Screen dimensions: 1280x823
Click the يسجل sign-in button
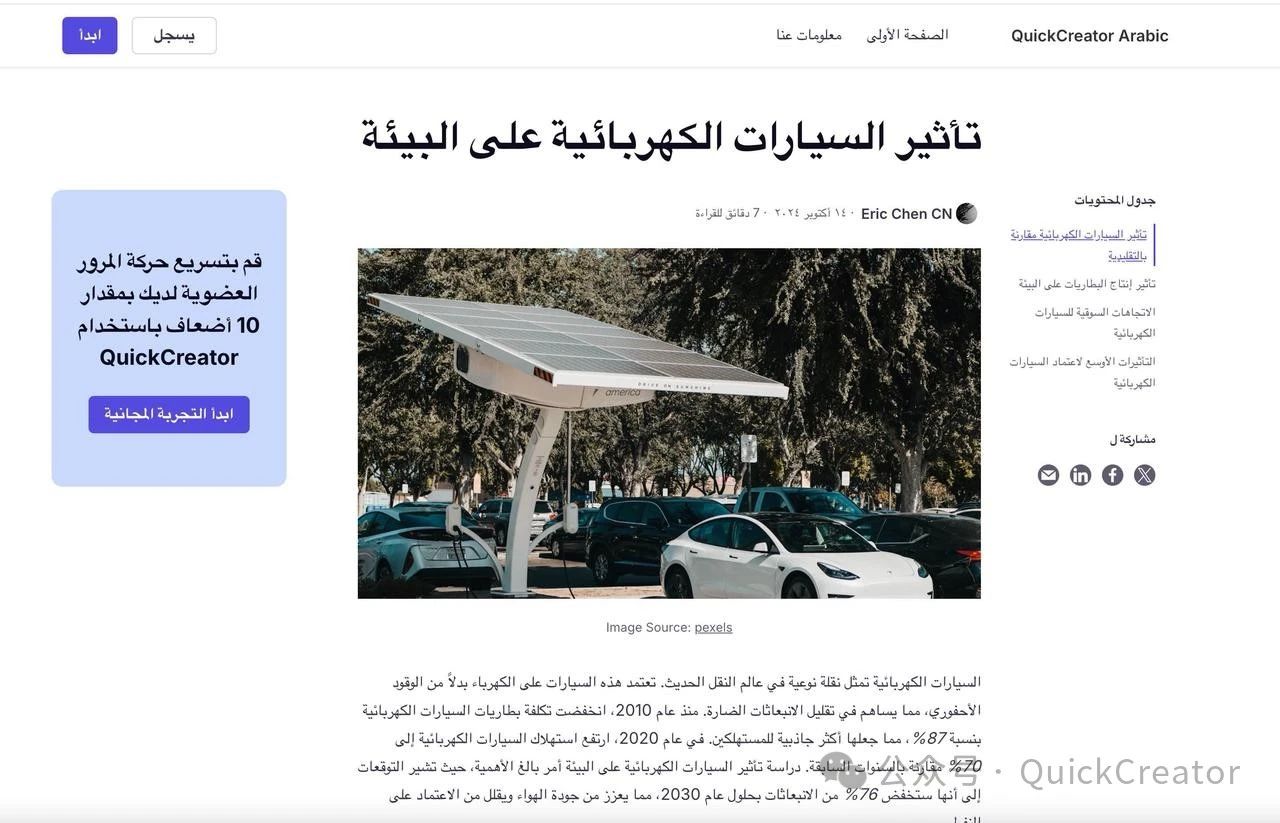174,36
